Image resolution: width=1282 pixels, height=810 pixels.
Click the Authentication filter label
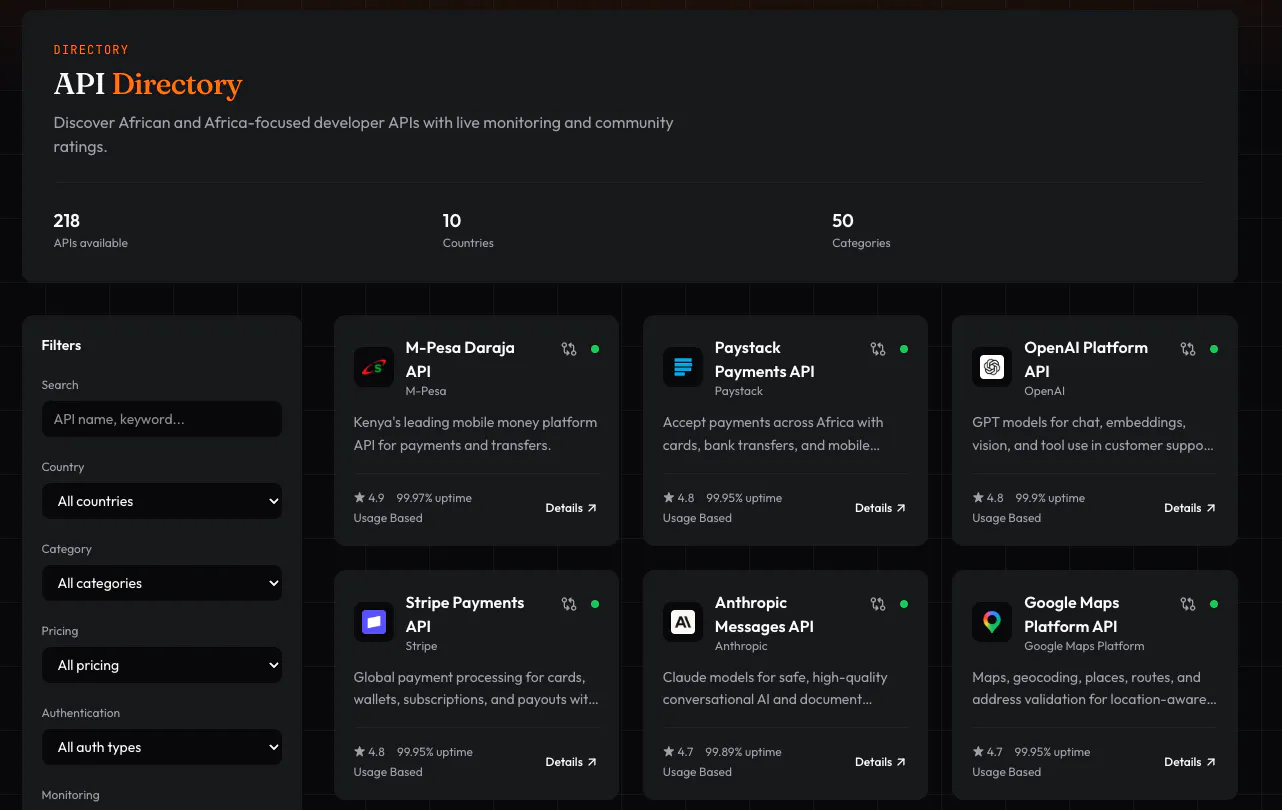[x=81, y=713]
